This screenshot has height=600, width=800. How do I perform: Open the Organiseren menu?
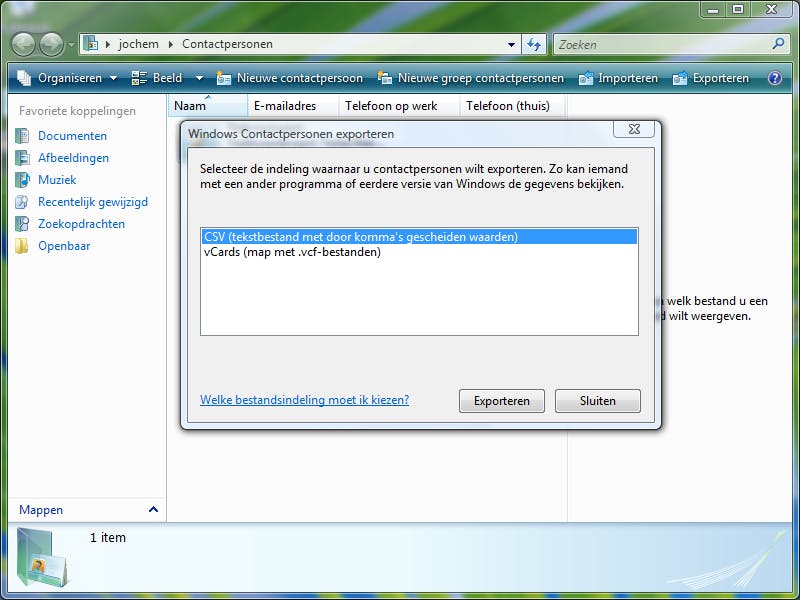67,78
